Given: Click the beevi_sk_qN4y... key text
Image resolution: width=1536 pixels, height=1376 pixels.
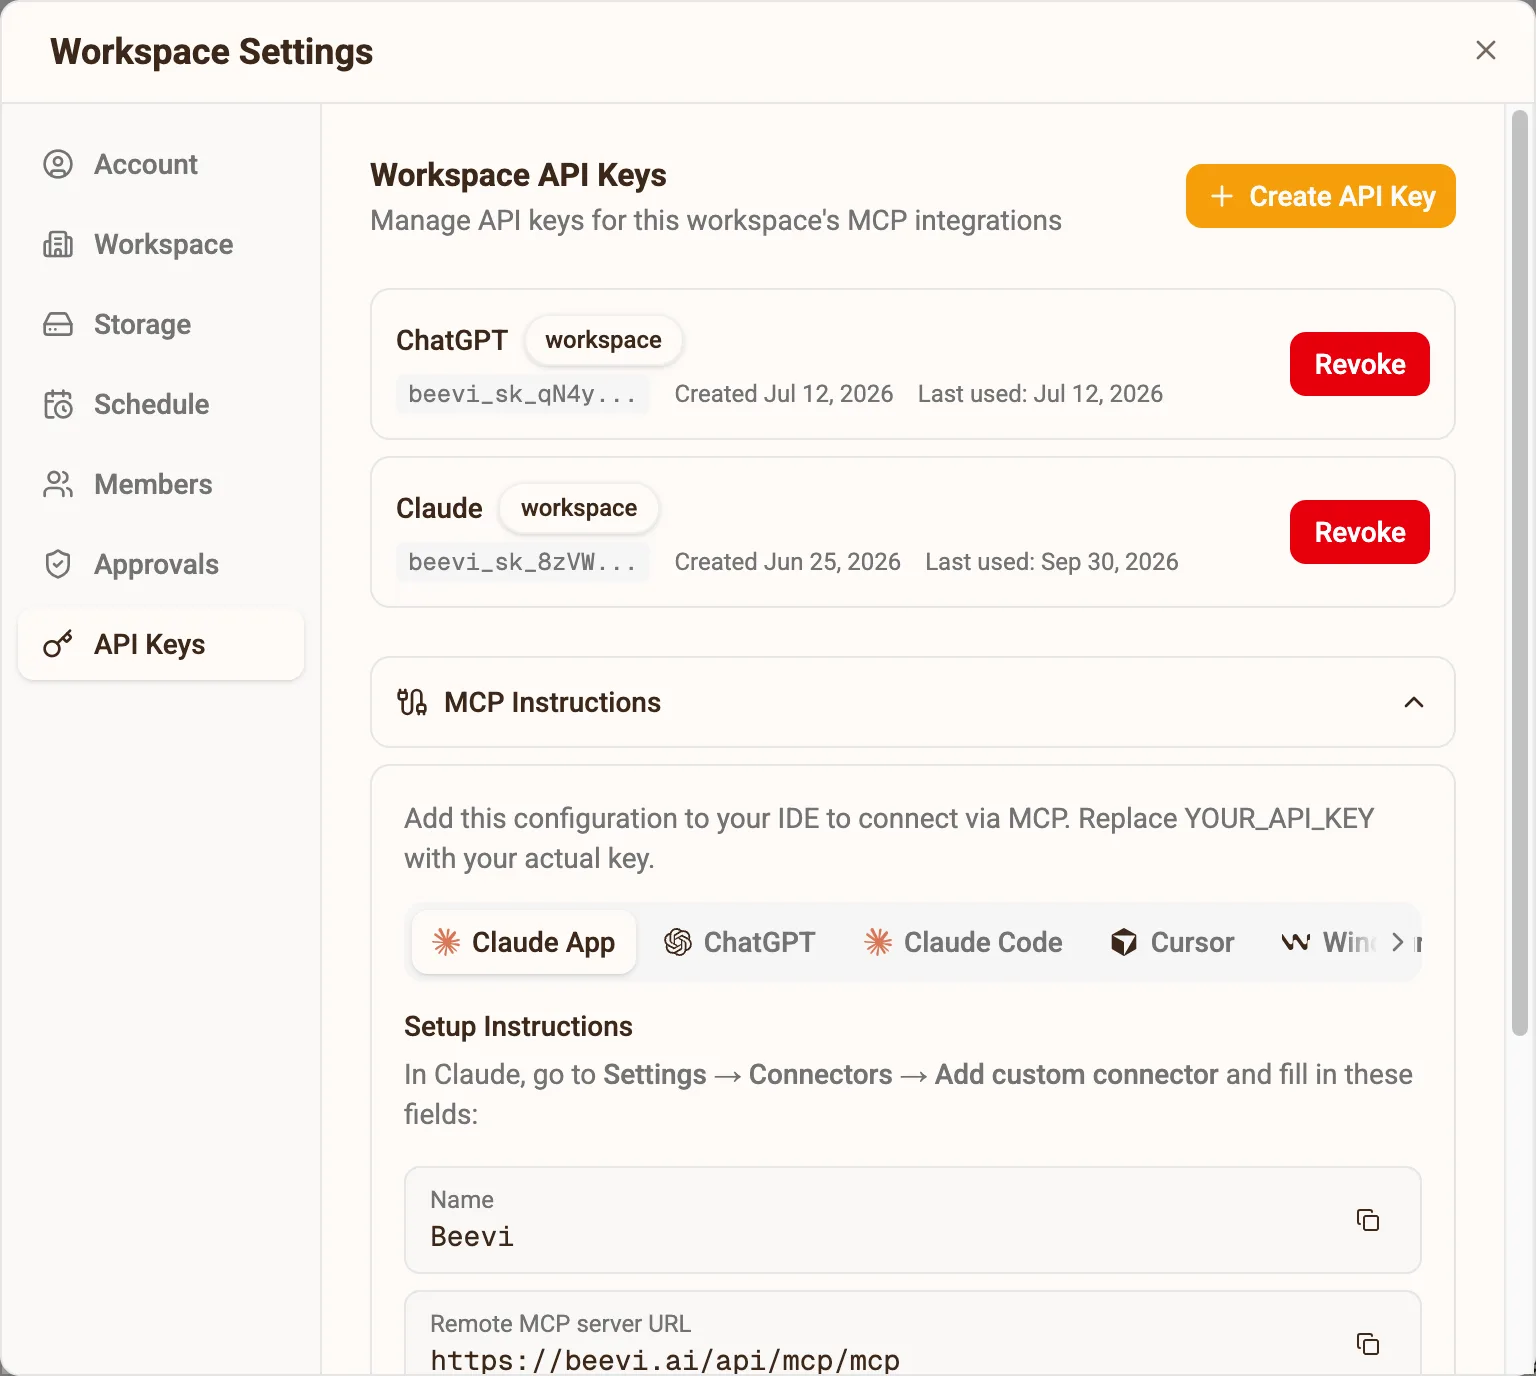Looking at the screenshot, I should pyautogui.click(x=523, y=394).
